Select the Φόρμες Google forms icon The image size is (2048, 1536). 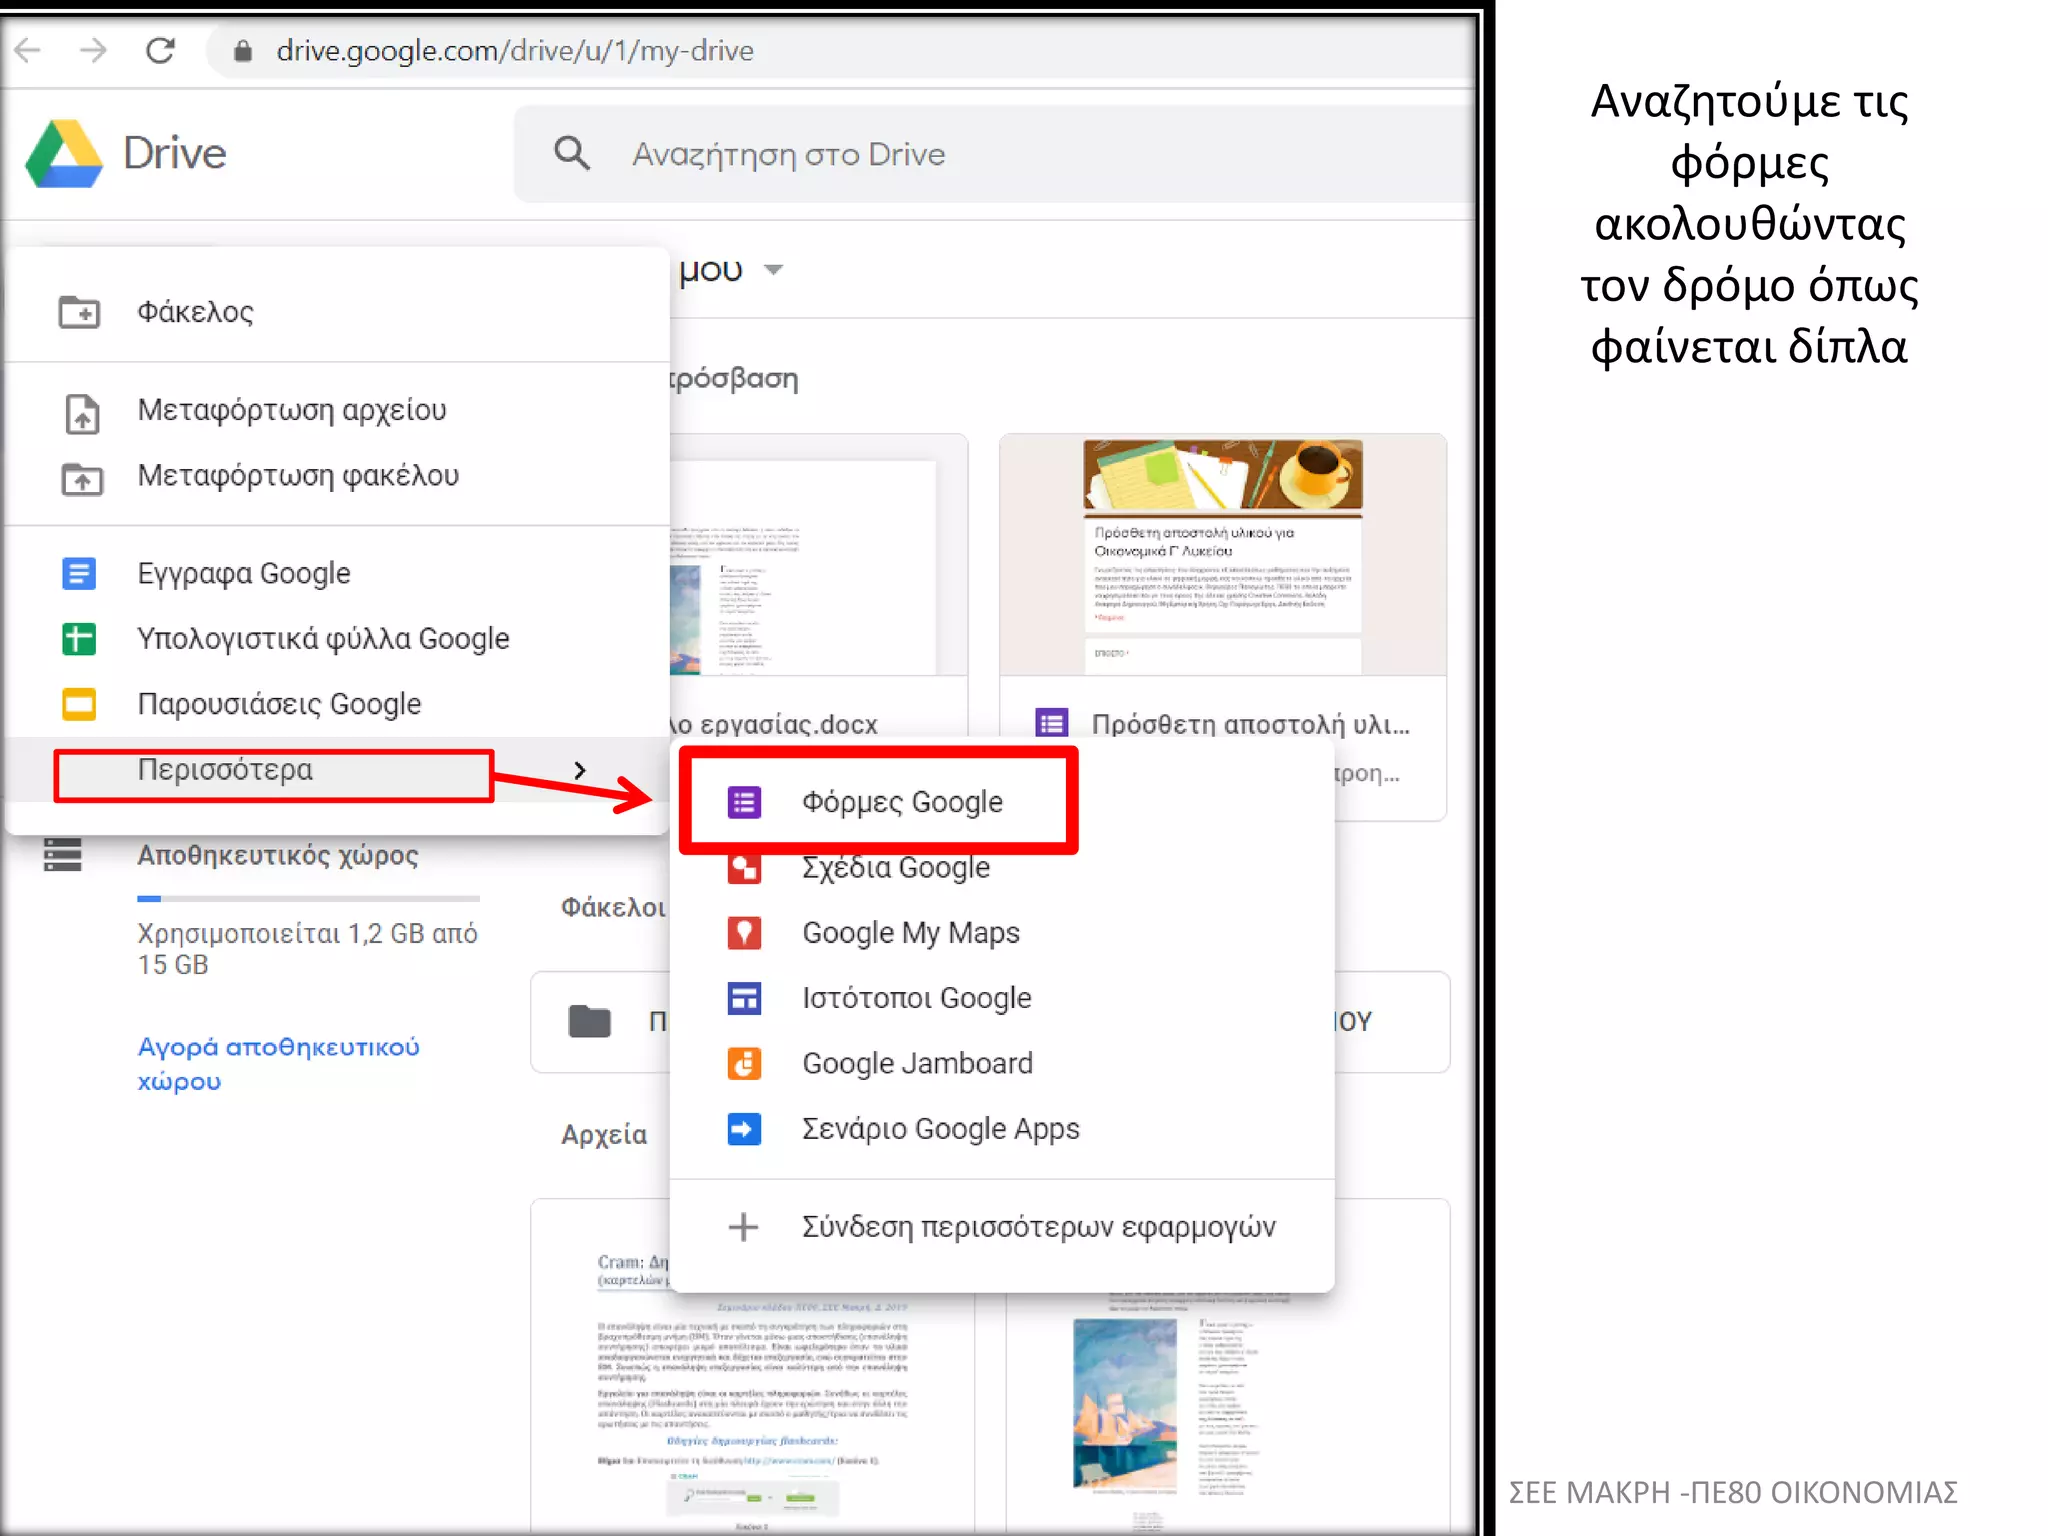[x=744, y=802]
